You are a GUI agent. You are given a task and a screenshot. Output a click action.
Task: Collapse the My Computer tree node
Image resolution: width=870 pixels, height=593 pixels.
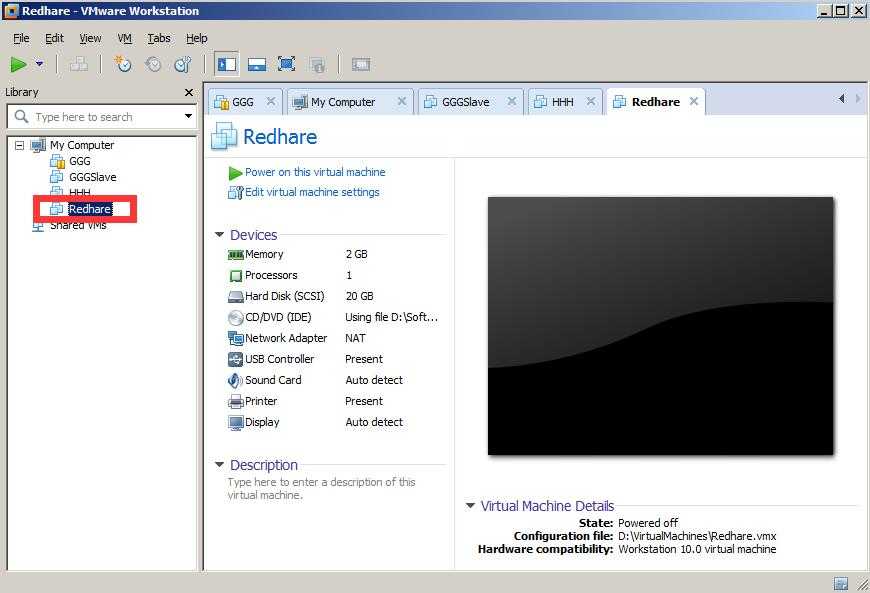[20, 145]
